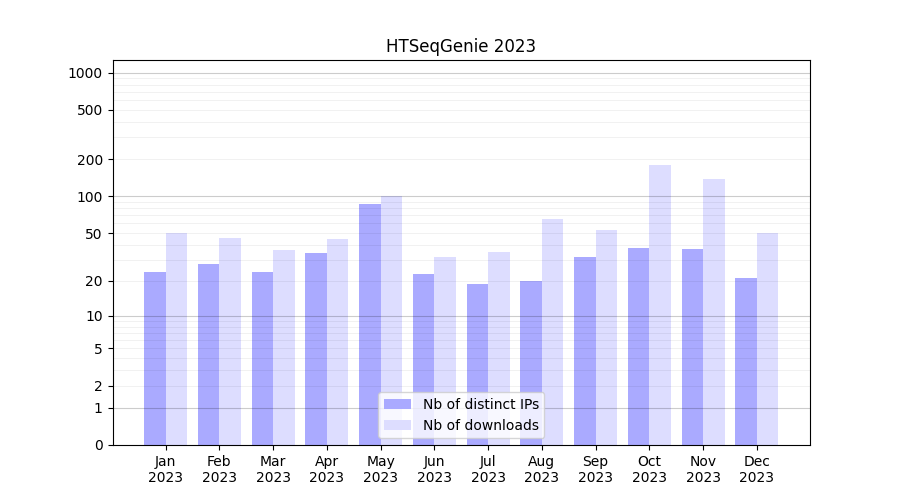The width and height of the screenshot is (900, 500).
Task: Click the chart title HTSeqGenie 2023
Action: click(460, 46)
